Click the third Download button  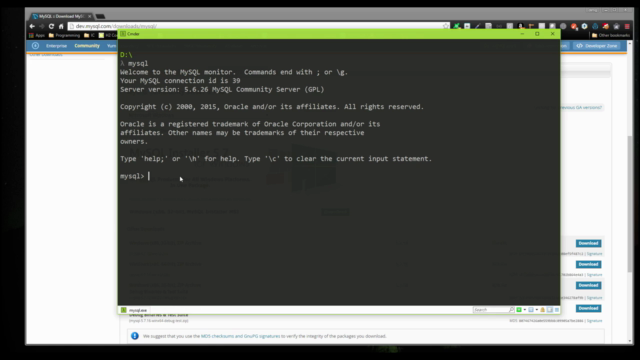[588, 285]
